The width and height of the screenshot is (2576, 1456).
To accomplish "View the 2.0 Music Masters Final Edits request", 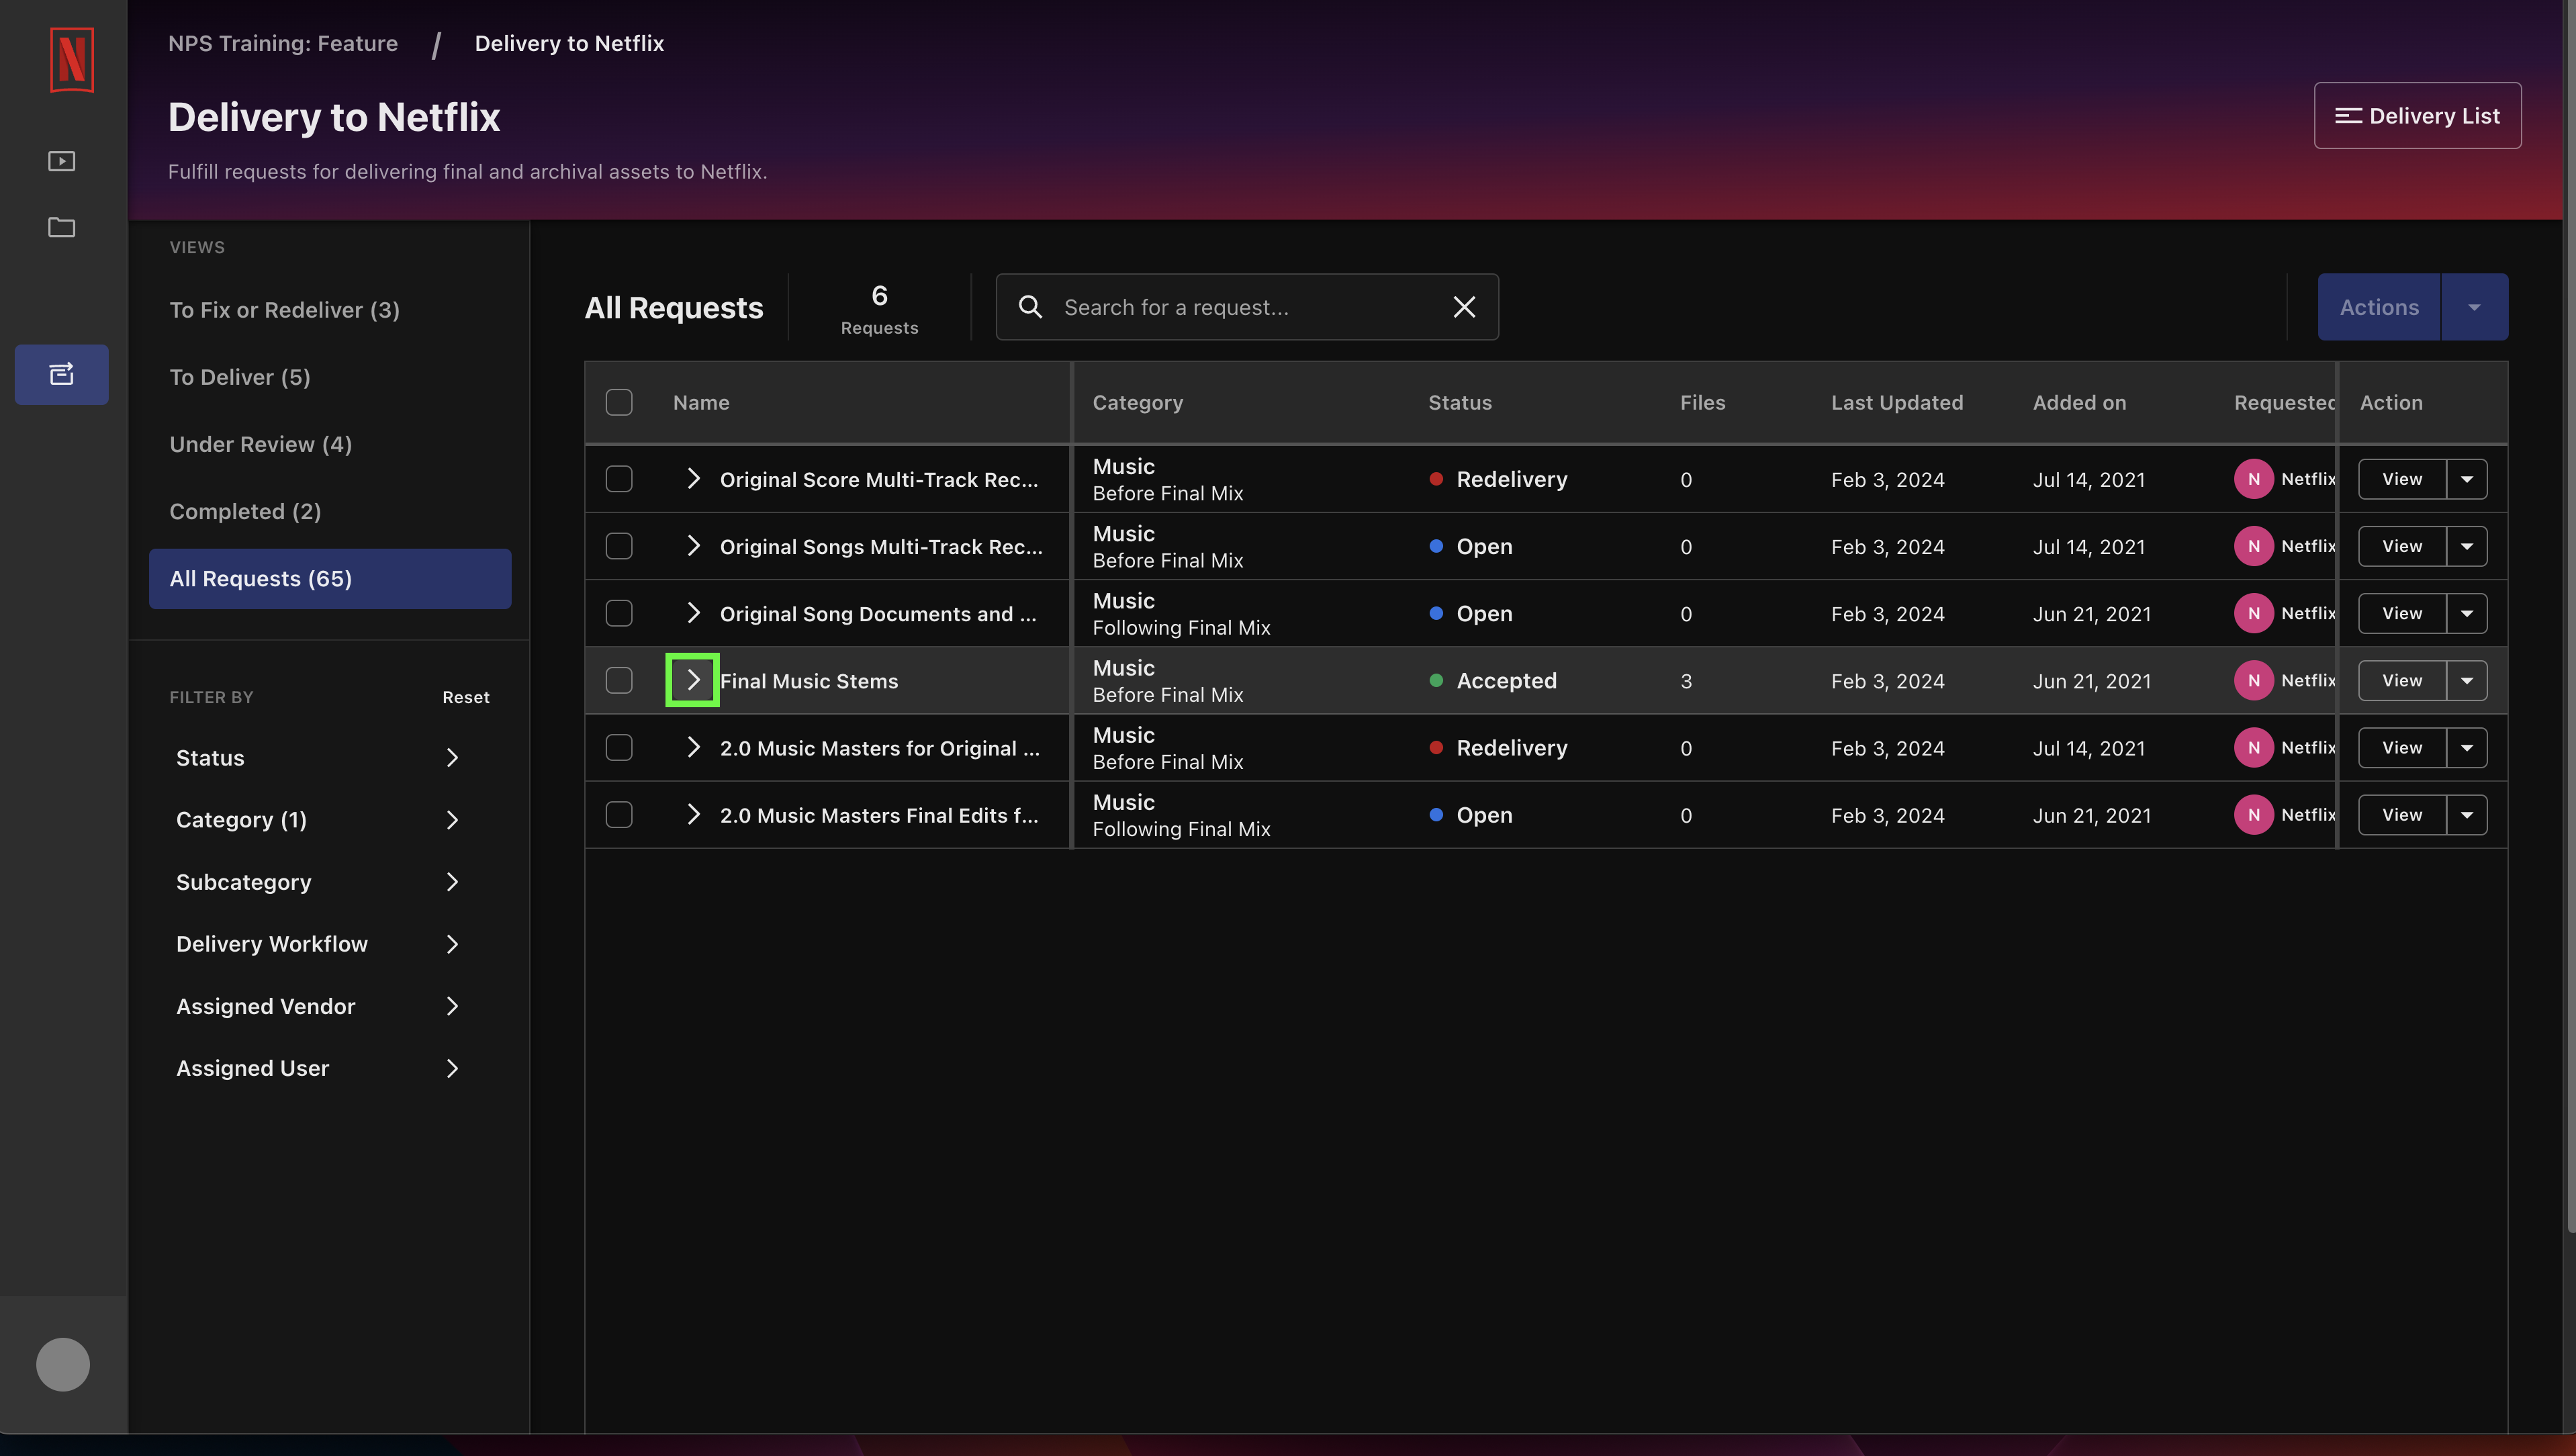I will click(2401, 815).
